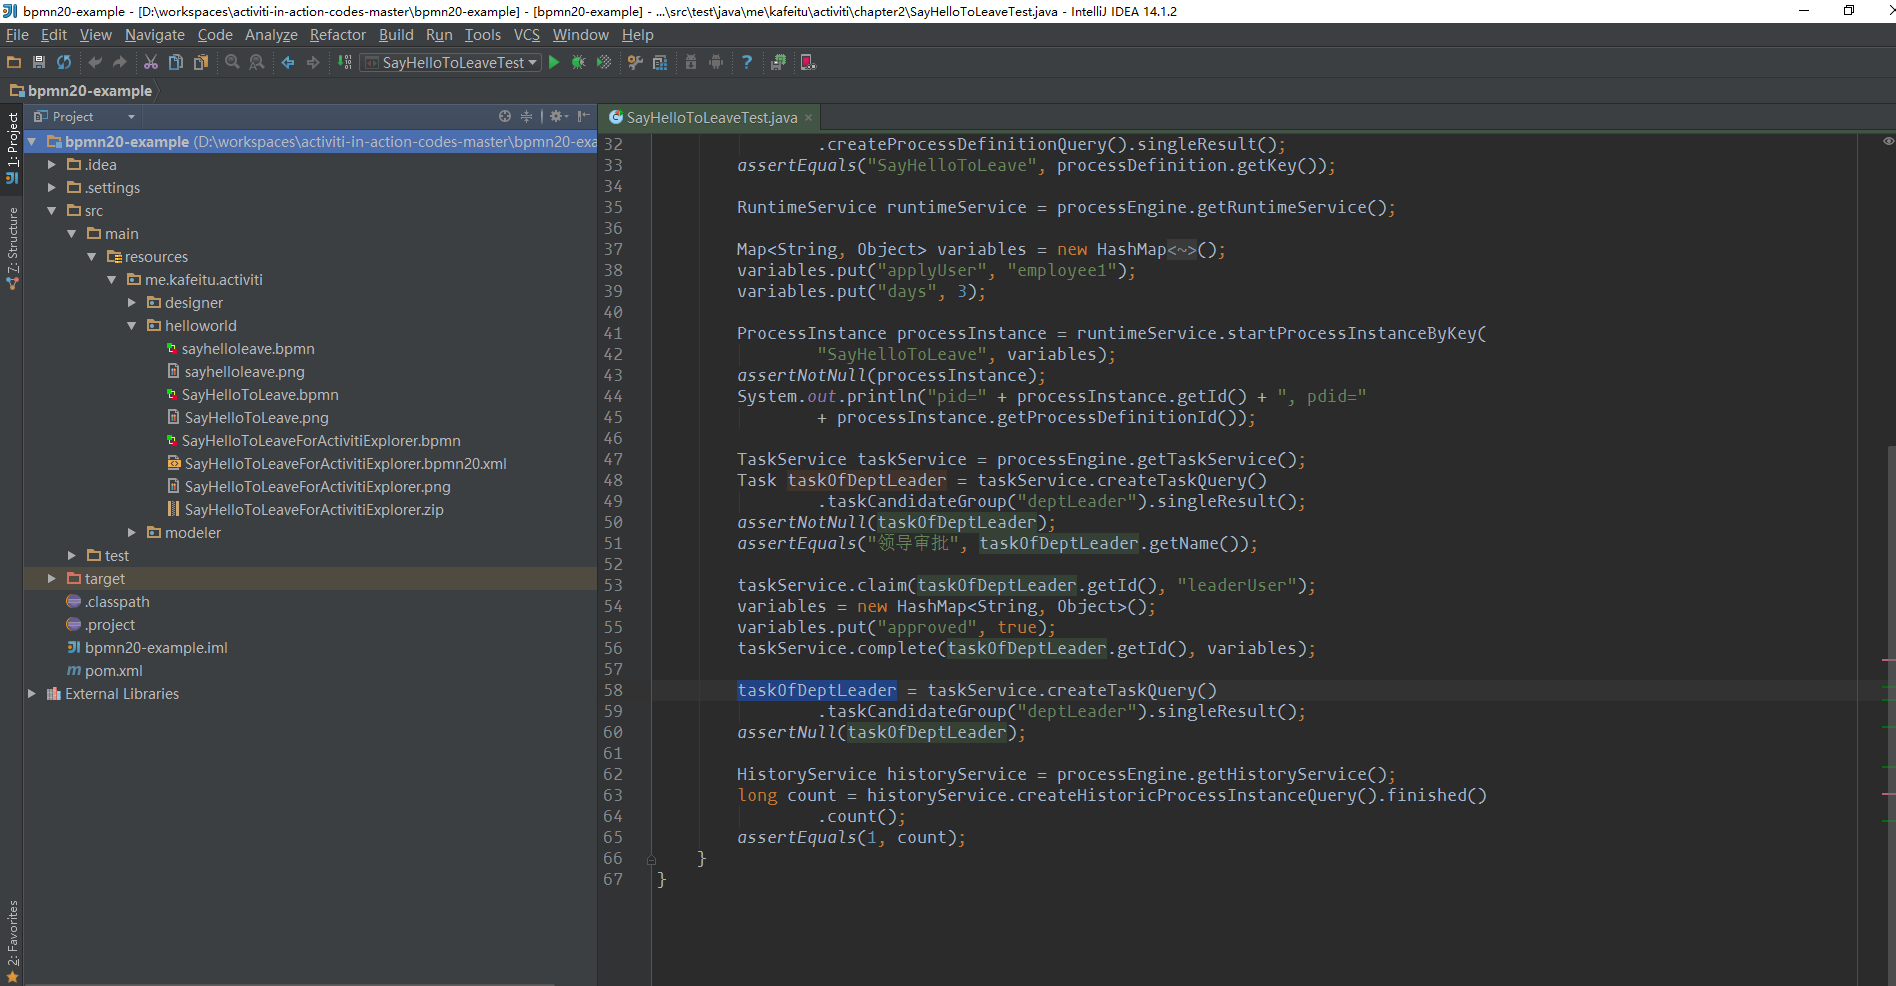Toggle the 7: Structure tool window button

tap(12, 248)
